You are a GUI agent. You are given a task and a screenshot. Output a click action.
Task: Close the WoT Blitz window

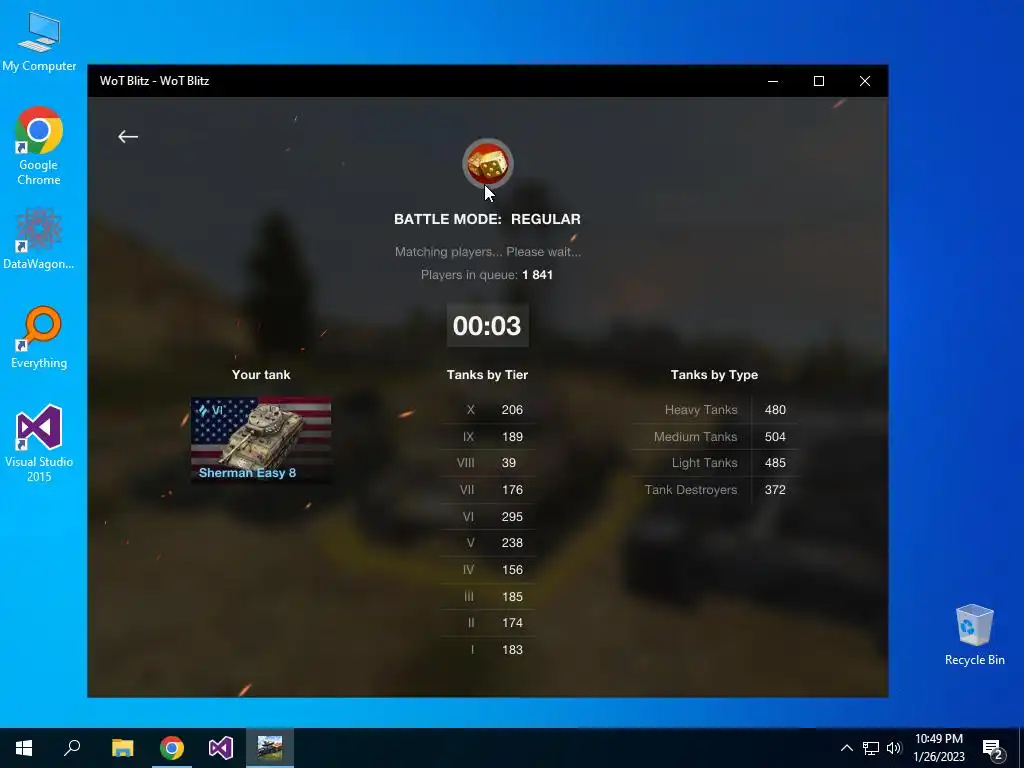pos(865,81)
